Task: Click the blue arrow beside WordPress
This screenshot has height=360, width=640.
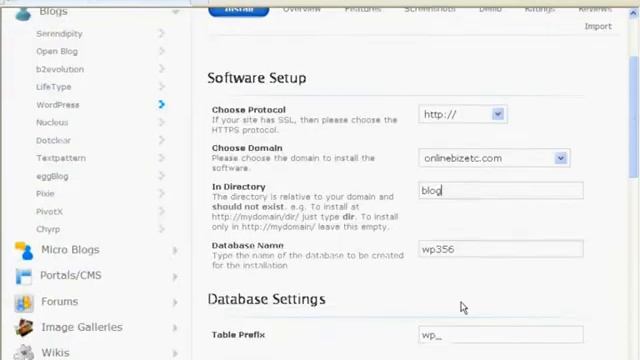Action: [162, 104]
